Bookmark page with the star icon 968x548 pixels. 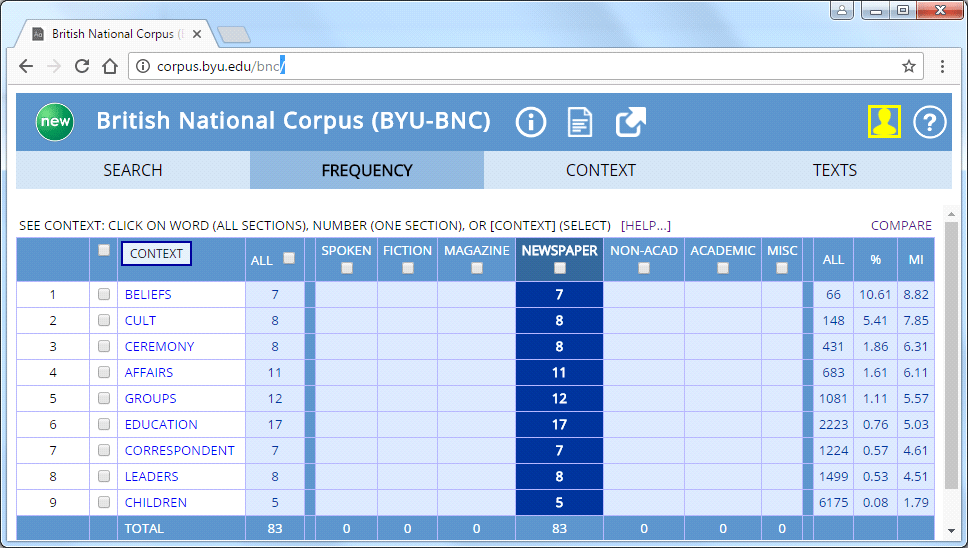point(909,66)
